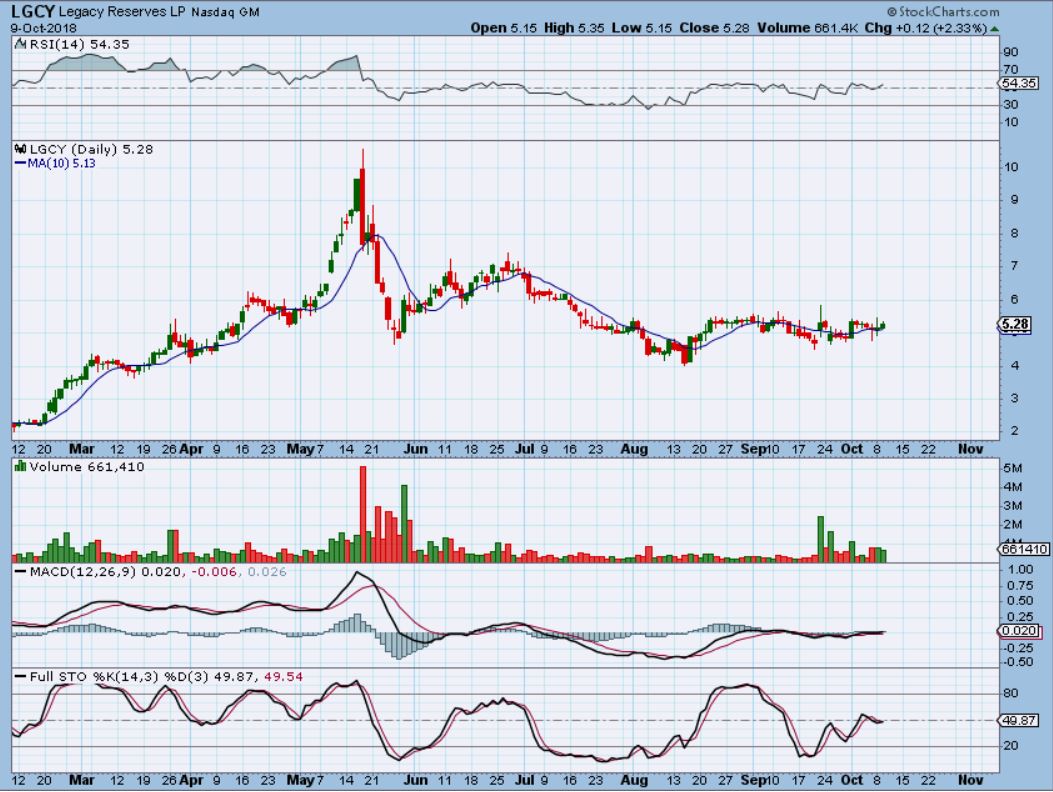Click 'Nov' on the date axis under stochastic panel

pos(970,780)
